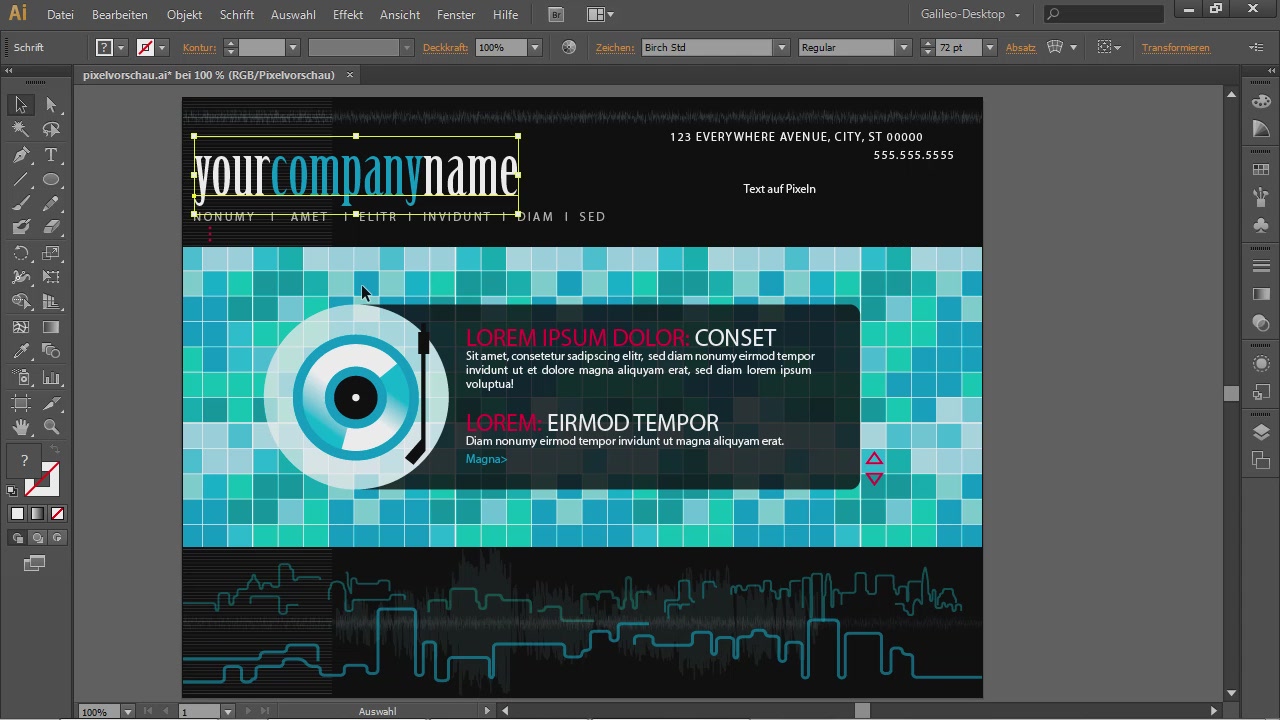1280x720 pixels.
Task: Change screen mode button
Action: click(x=35, y=564)
